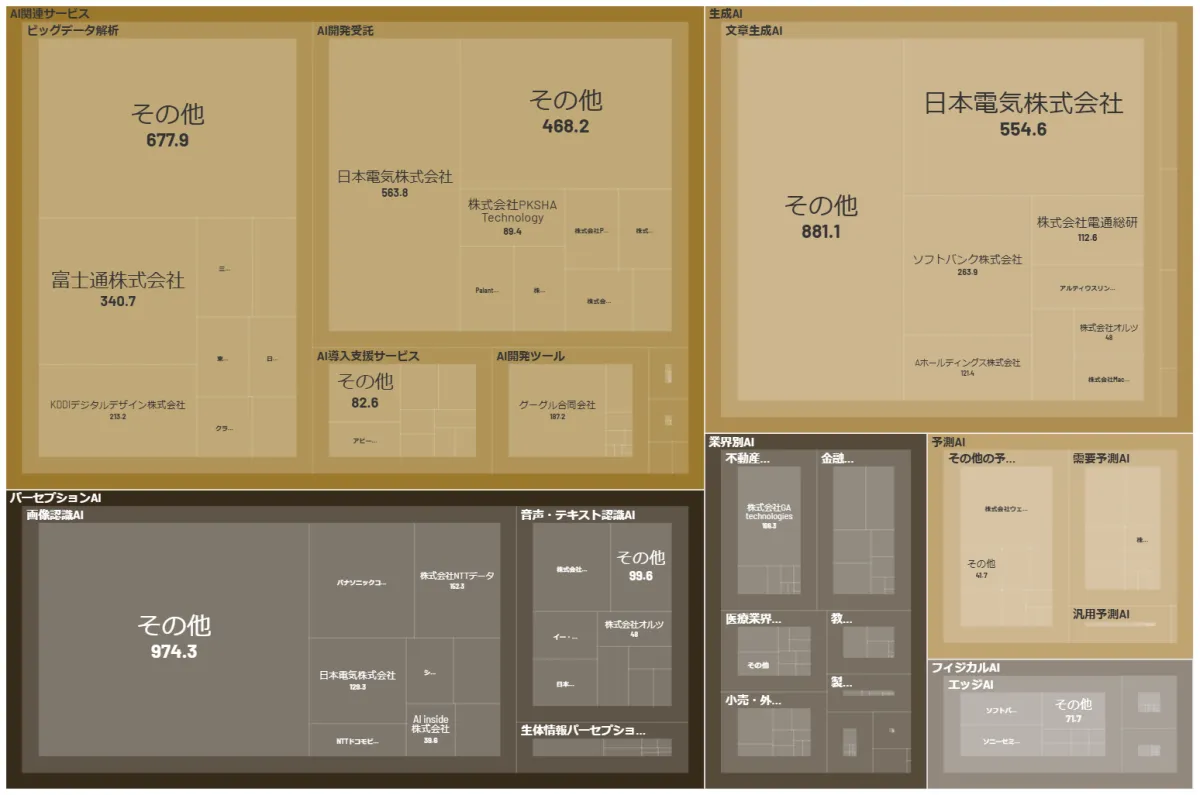Click the 富士通株式会社 340.7 treemap tile
This screenshot has width=1200, height=795.
[x=117, y=290]
